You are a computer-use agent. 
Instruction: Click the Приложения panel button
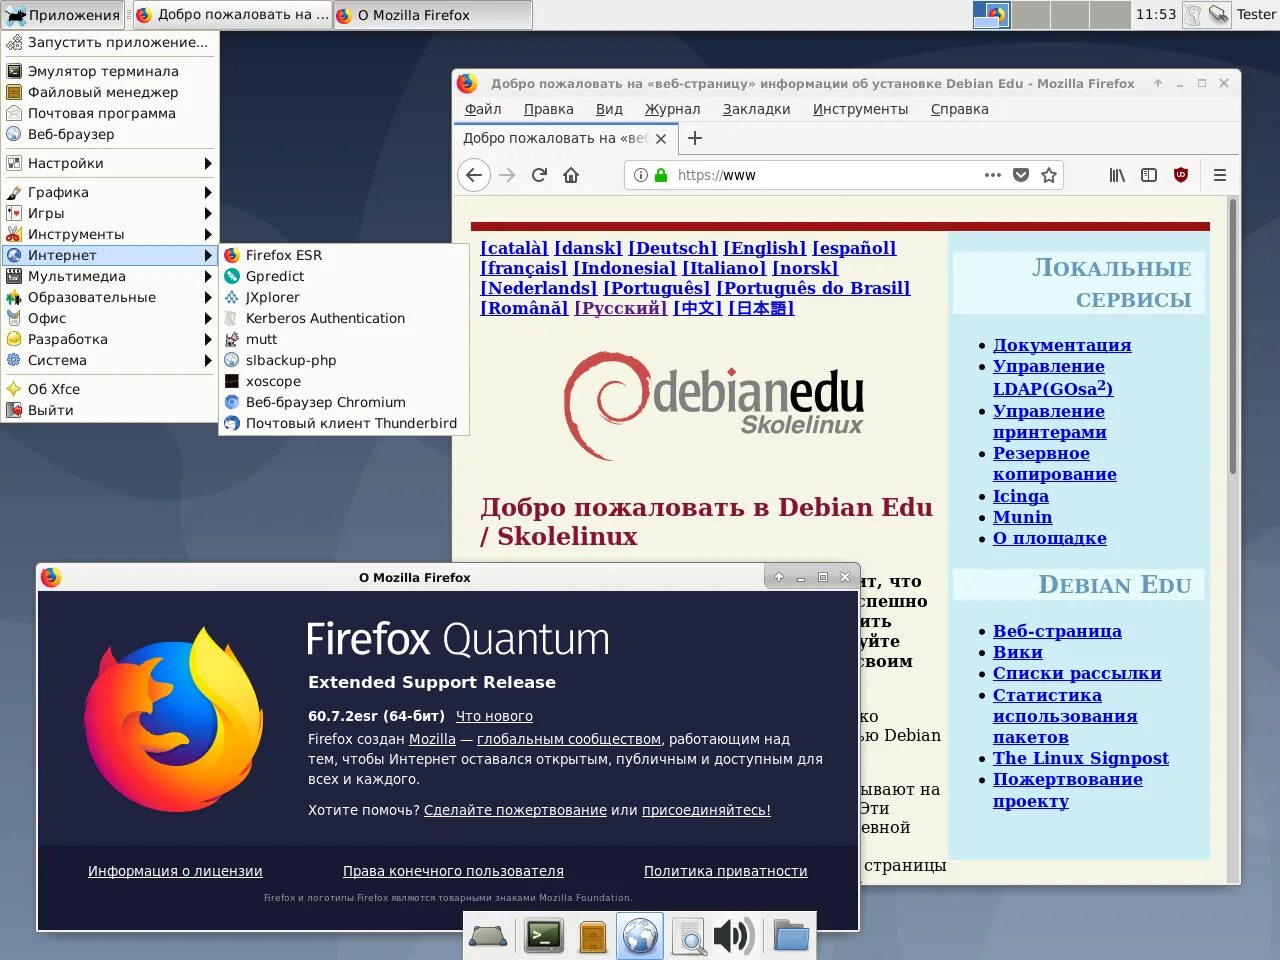point(62,15)
